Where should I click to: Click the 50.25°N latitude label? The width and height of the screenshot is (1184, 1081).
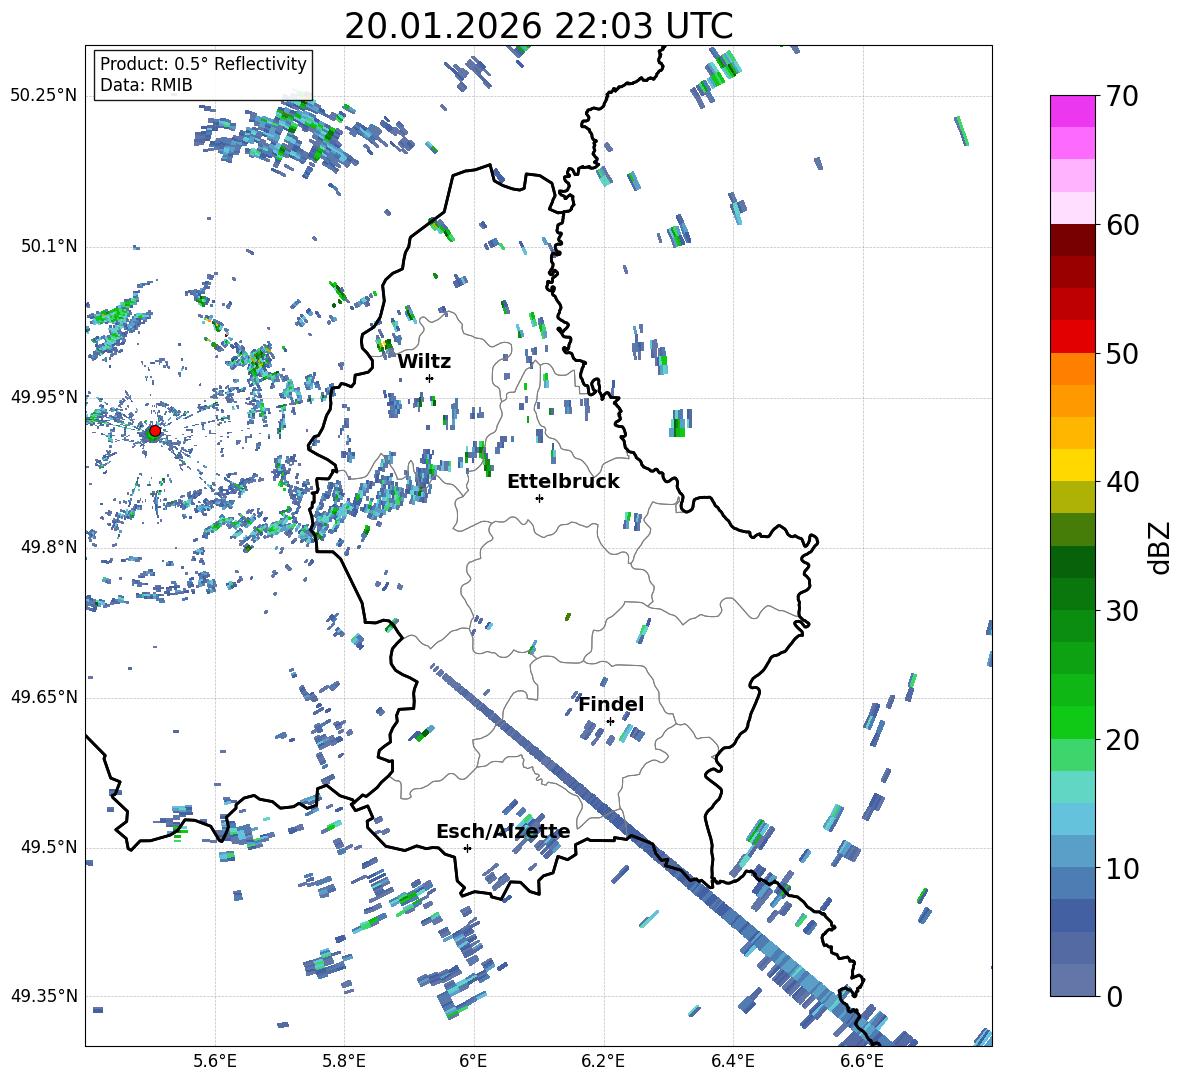point(44,96)
